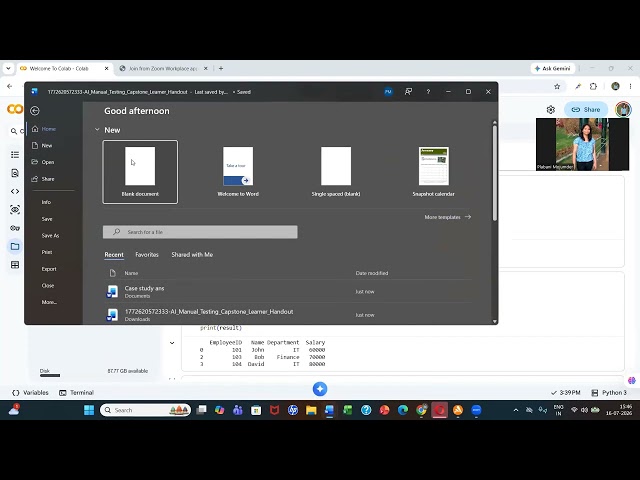The width and height of the screenshot is (640, 480).
Task: Bookmark page with the star icon
Action: coord(557,87)
